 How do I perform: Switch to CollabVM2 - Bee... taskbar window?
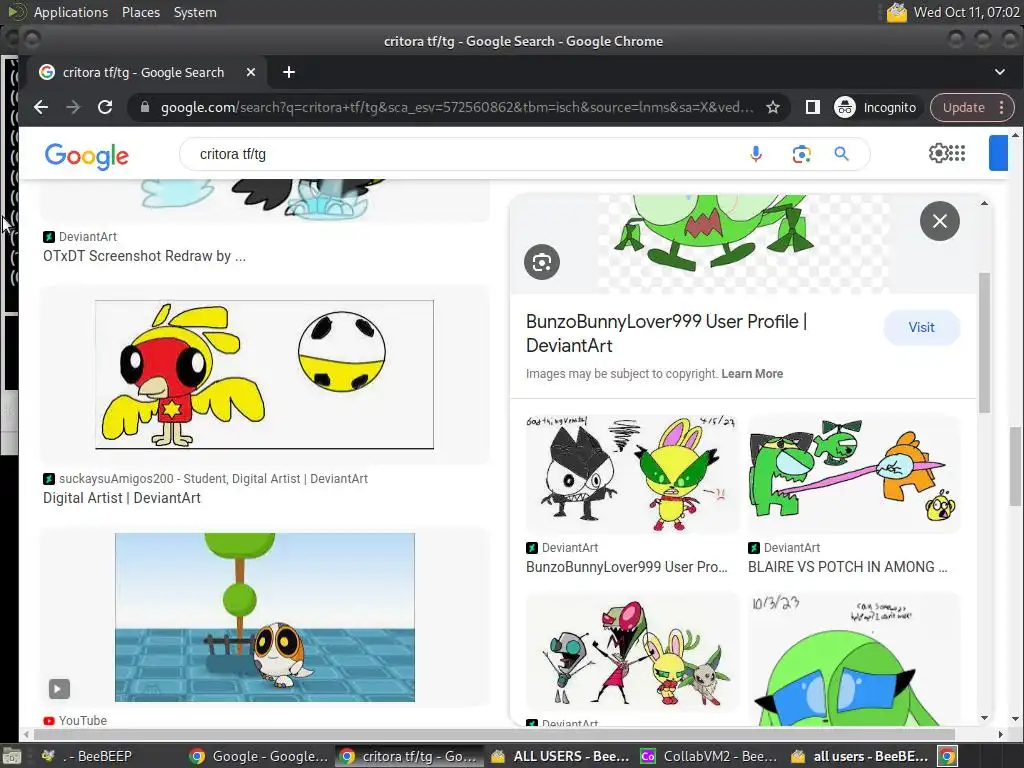pos(709,756)
